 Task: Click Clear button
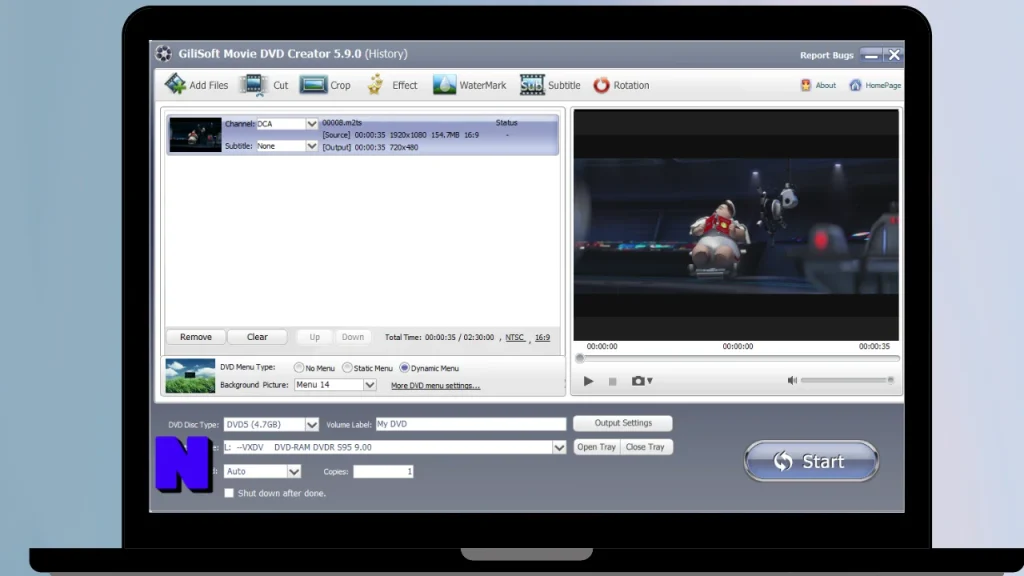point(257,337)
